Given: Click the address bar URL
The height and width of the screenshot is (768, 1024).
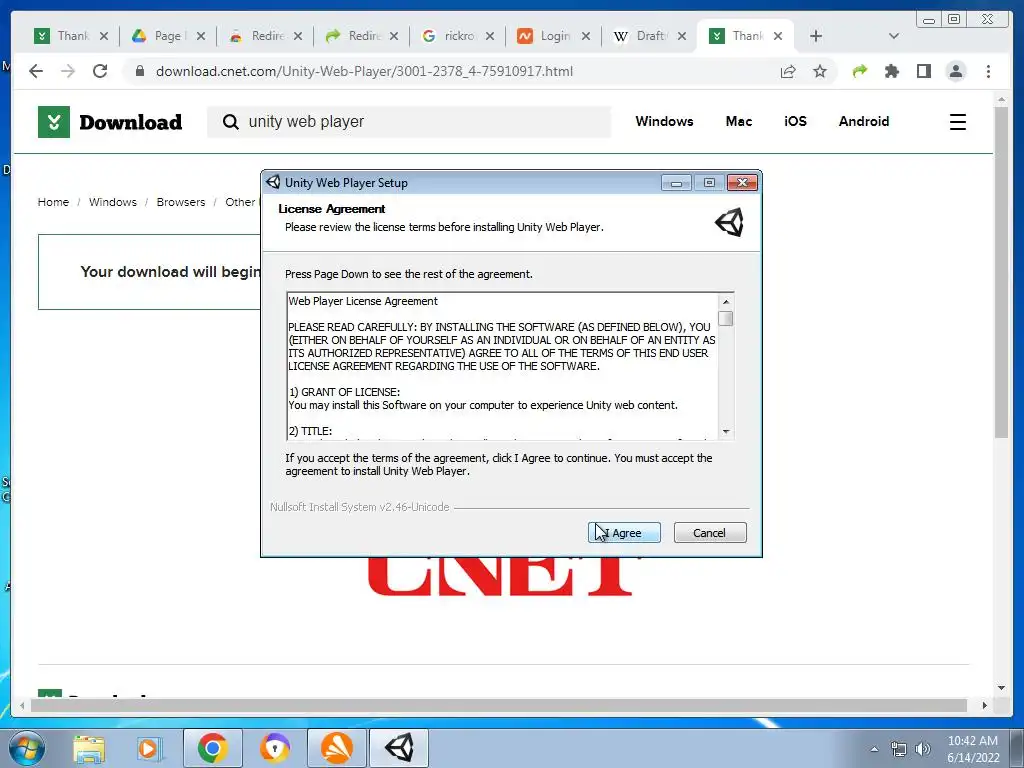Looking at the screenshot, I should tap(364, 71).
